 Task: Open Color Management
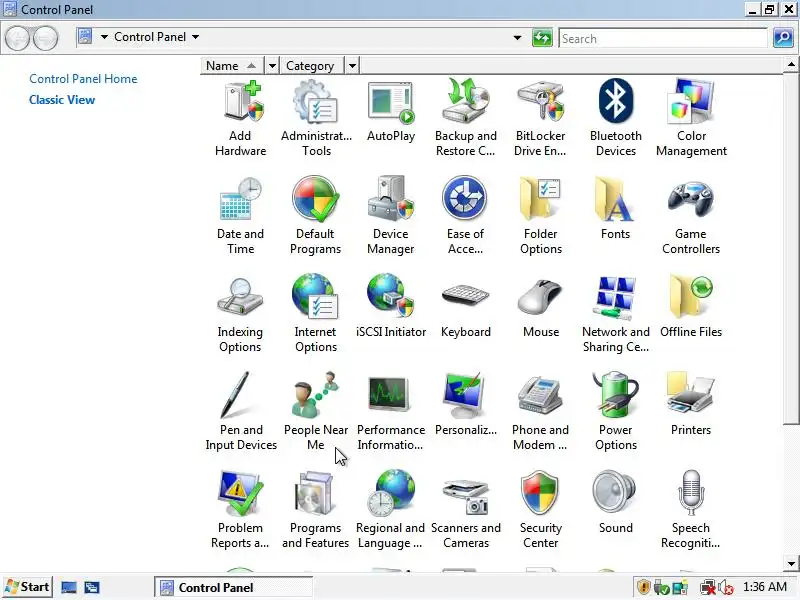[691, 119]
